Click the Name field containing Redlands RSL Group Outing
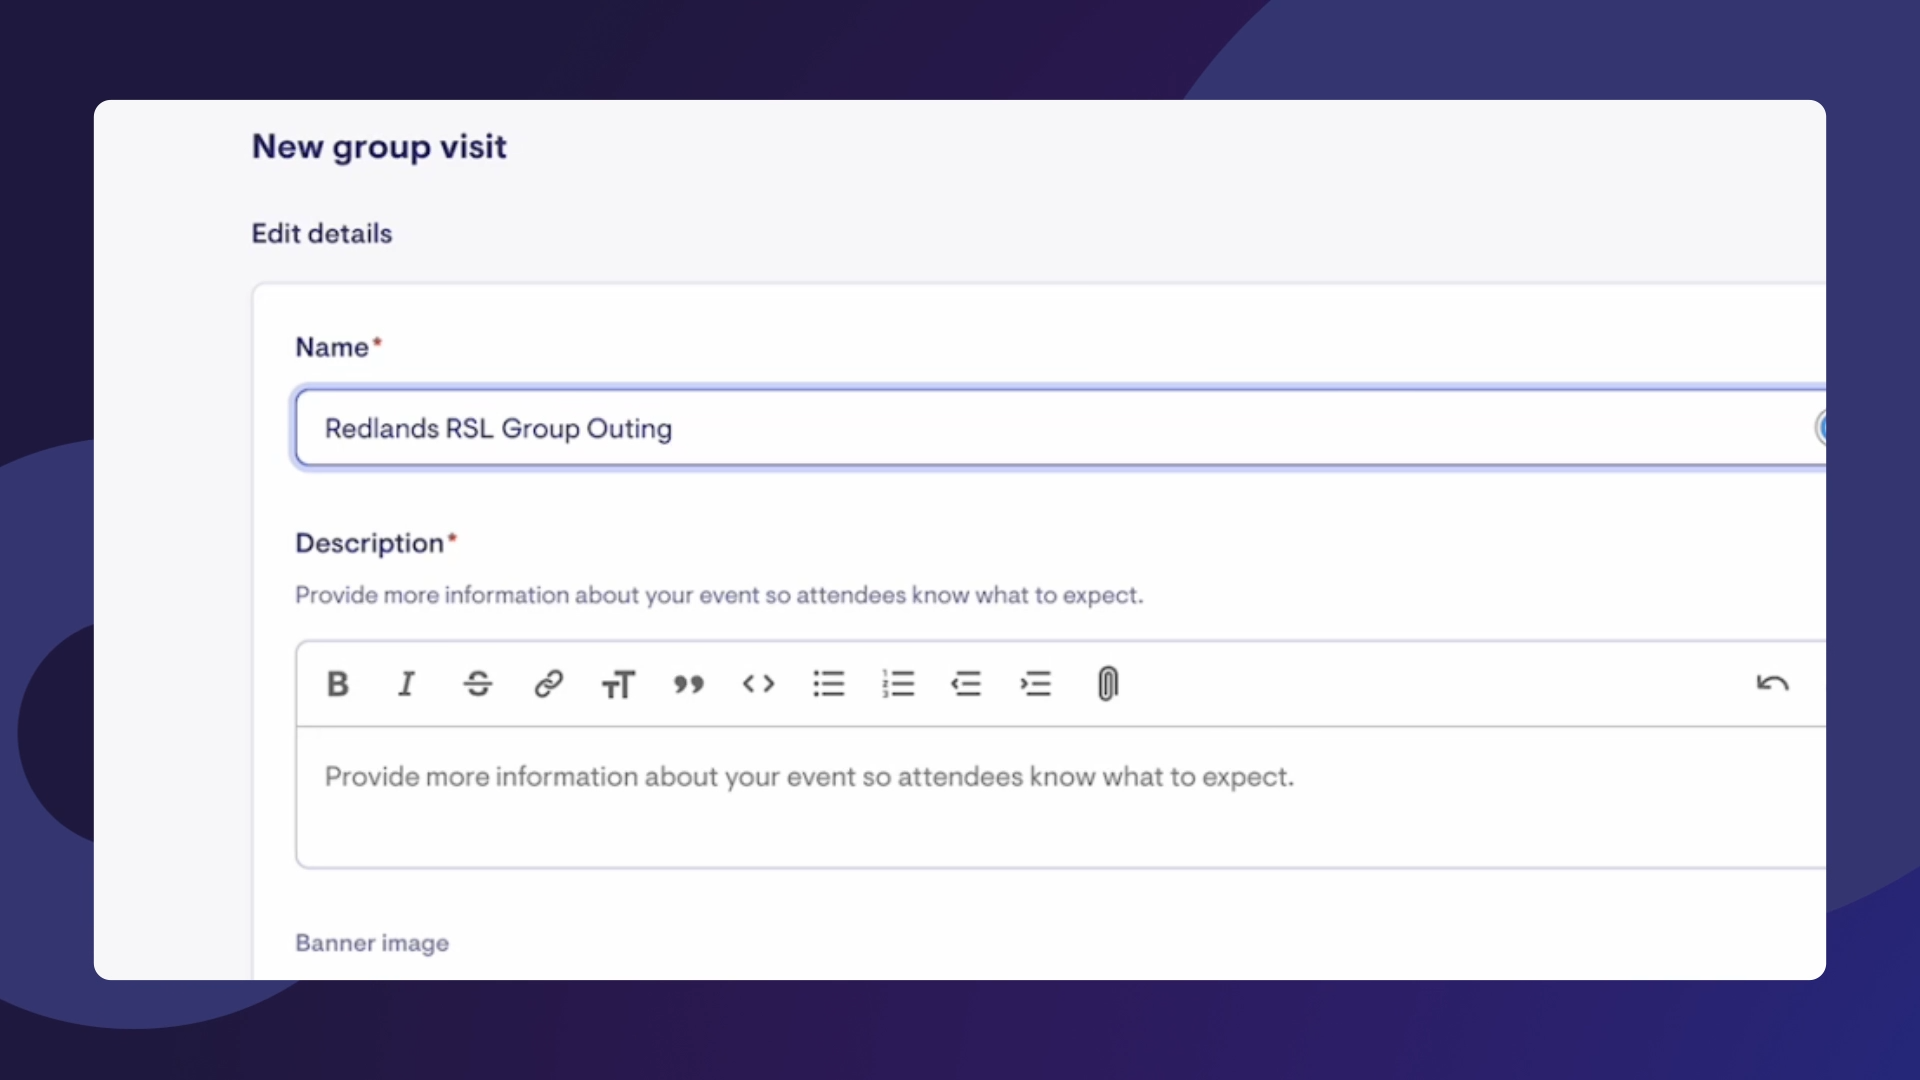 click(1000, 428)
